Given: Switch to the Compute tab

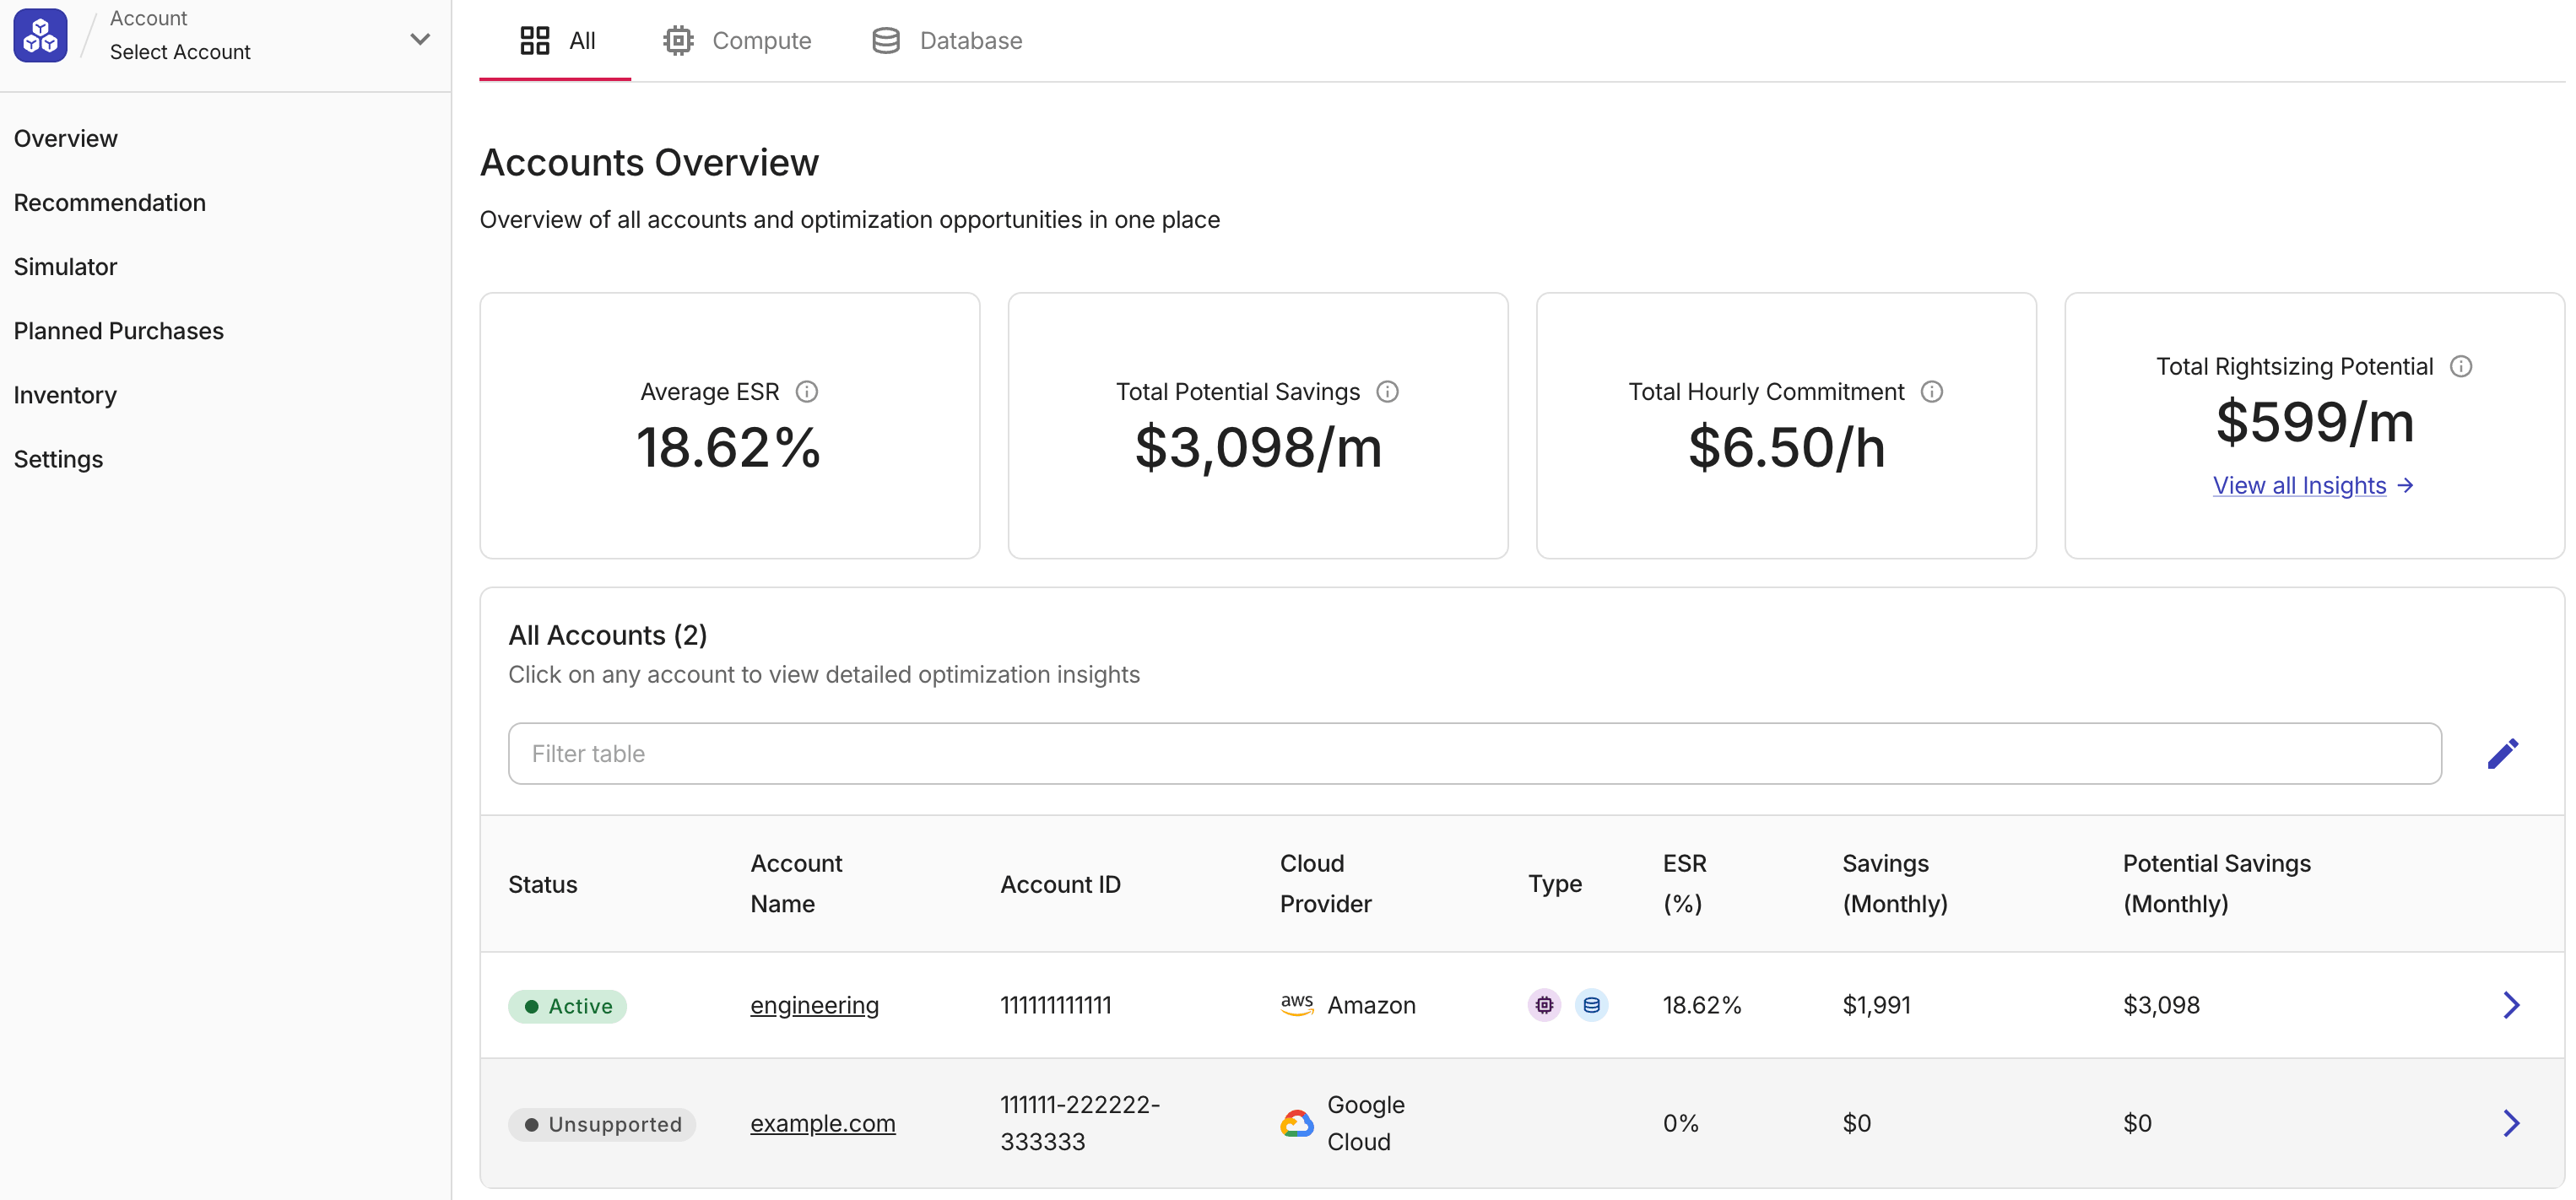Looking at the screenshot, I should [738, 41].
